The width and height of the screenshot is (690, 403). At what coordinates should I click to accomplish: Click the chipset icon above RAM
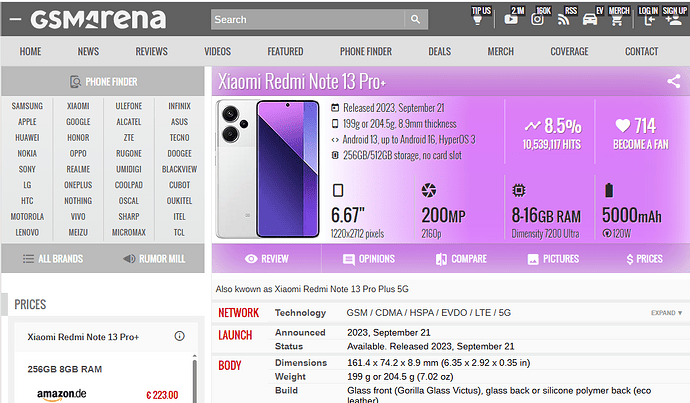pyautogui.click(x=519, y=190)
